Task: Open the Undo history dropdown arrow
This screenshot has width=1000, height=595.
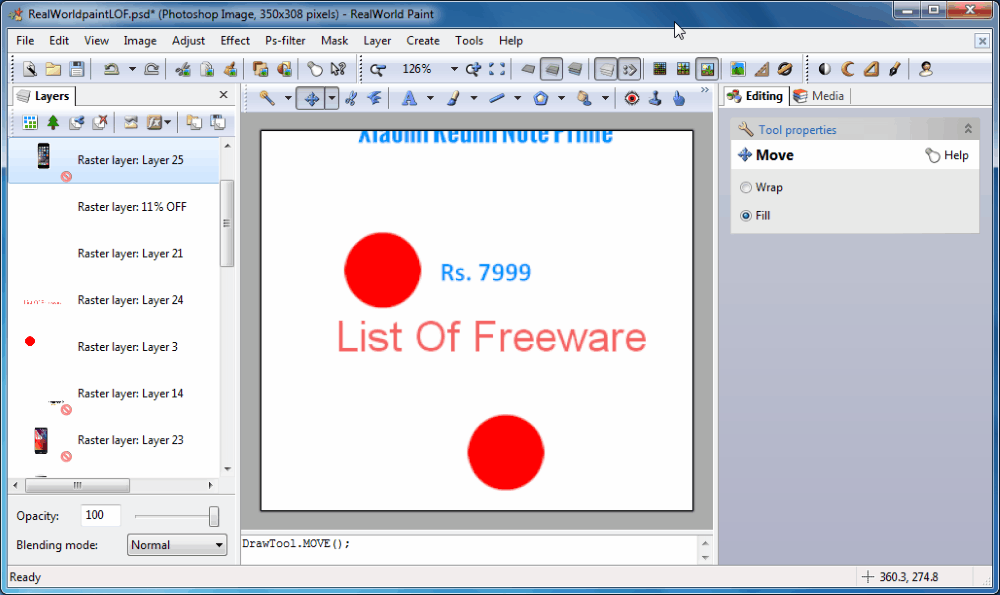Action: (132, 69)
